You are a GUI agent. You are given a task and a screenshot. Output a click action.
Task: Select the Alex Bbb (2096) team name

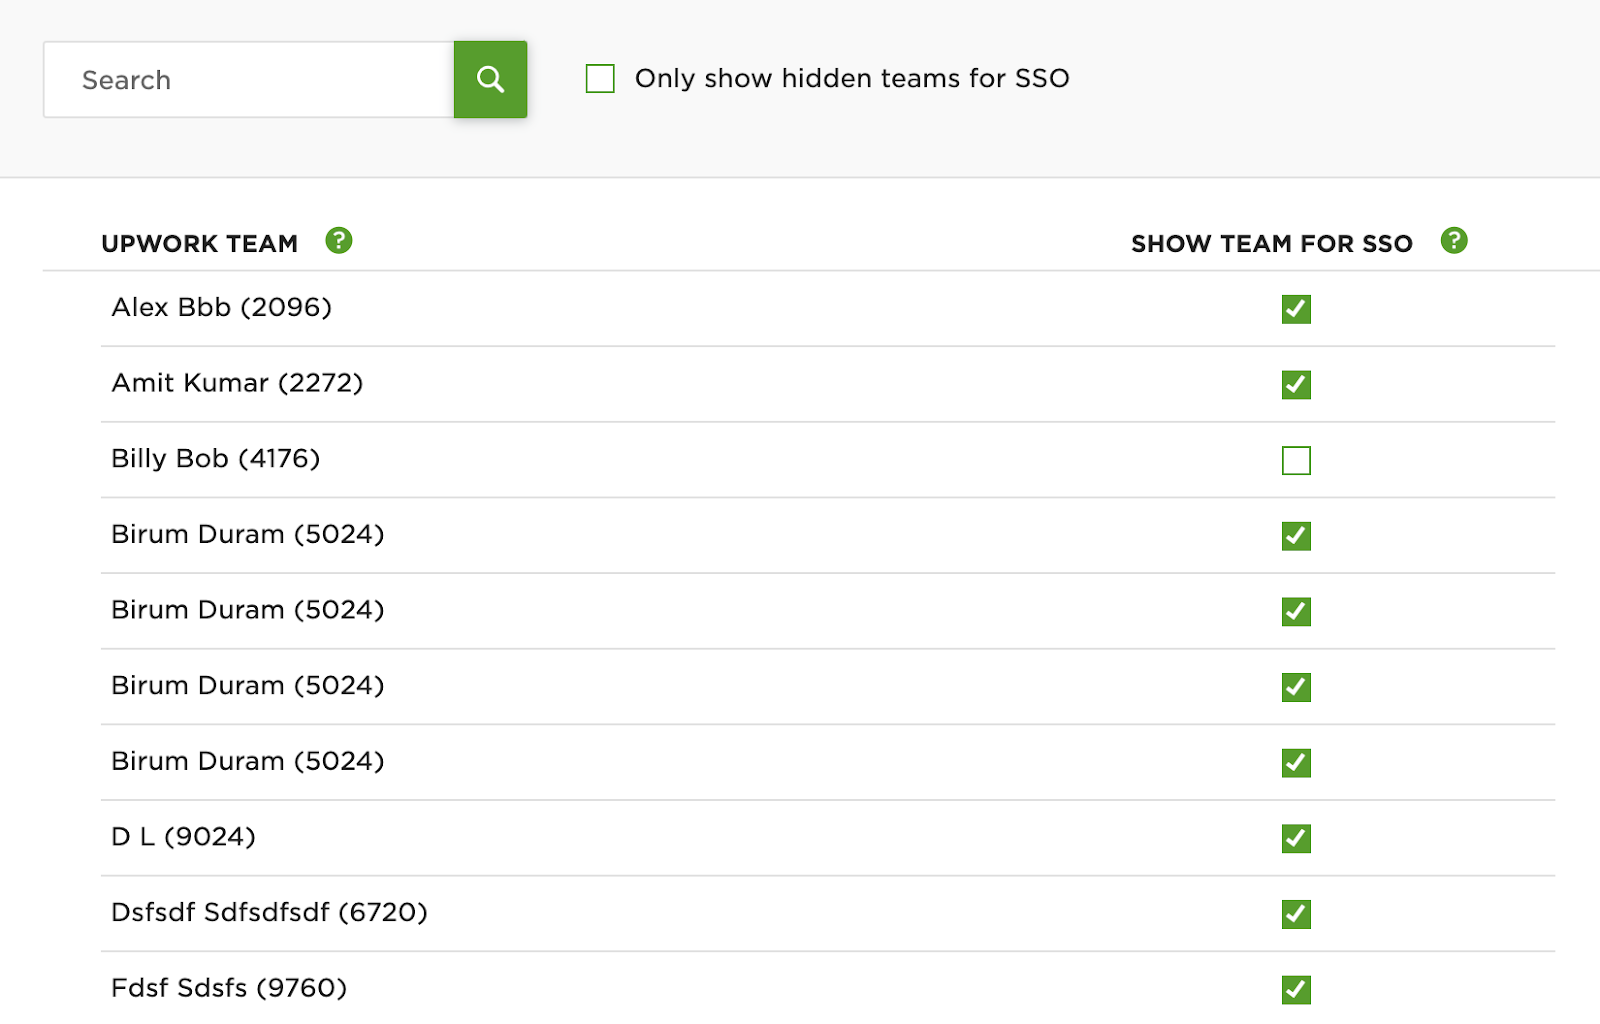(x=221, y=307)
